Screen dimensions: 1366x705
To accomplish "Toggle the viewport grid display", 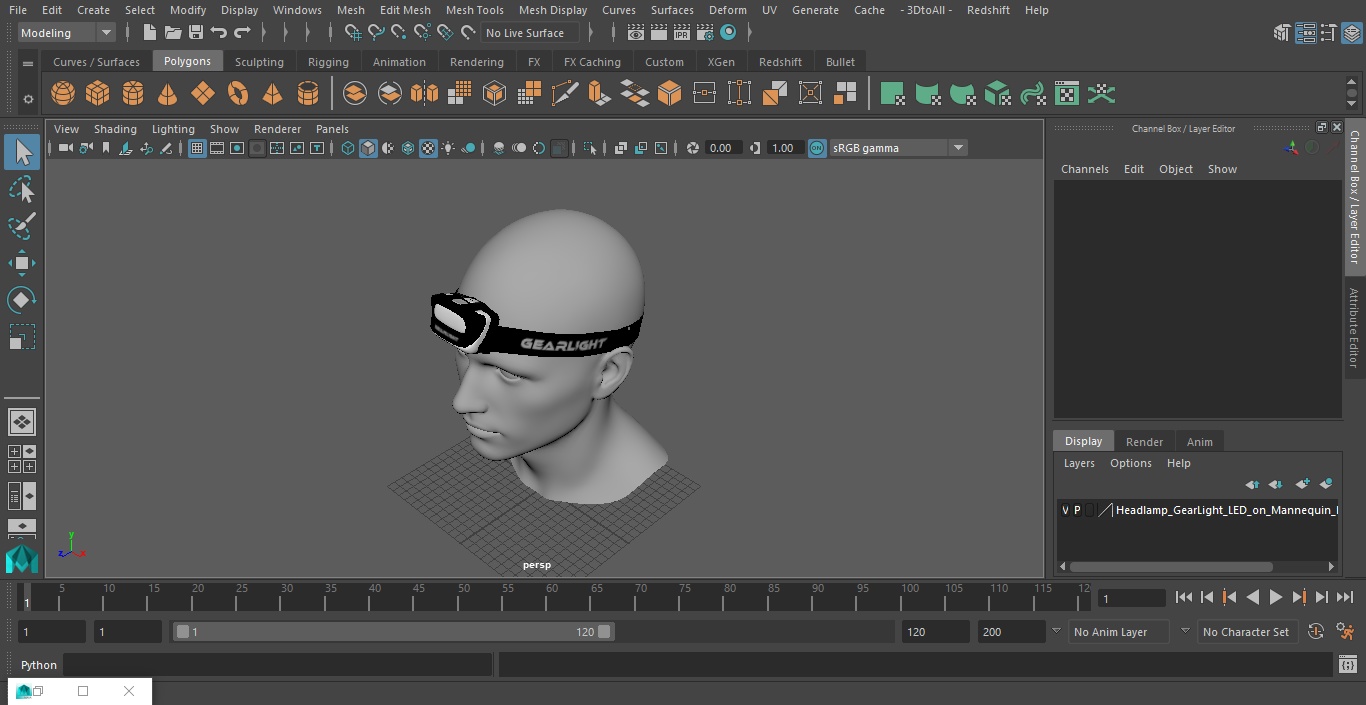I will click(197, 148).
